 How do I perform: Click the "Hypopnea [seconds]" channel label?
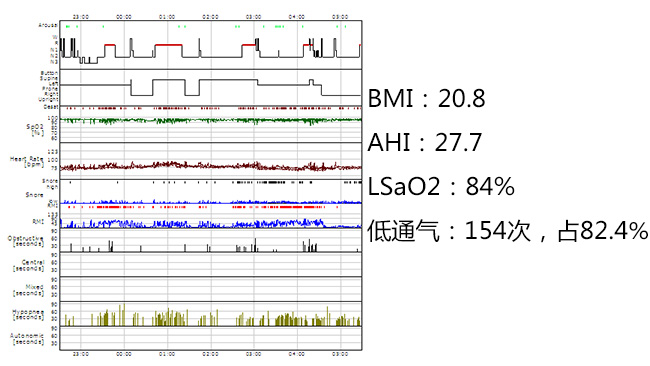28,314
